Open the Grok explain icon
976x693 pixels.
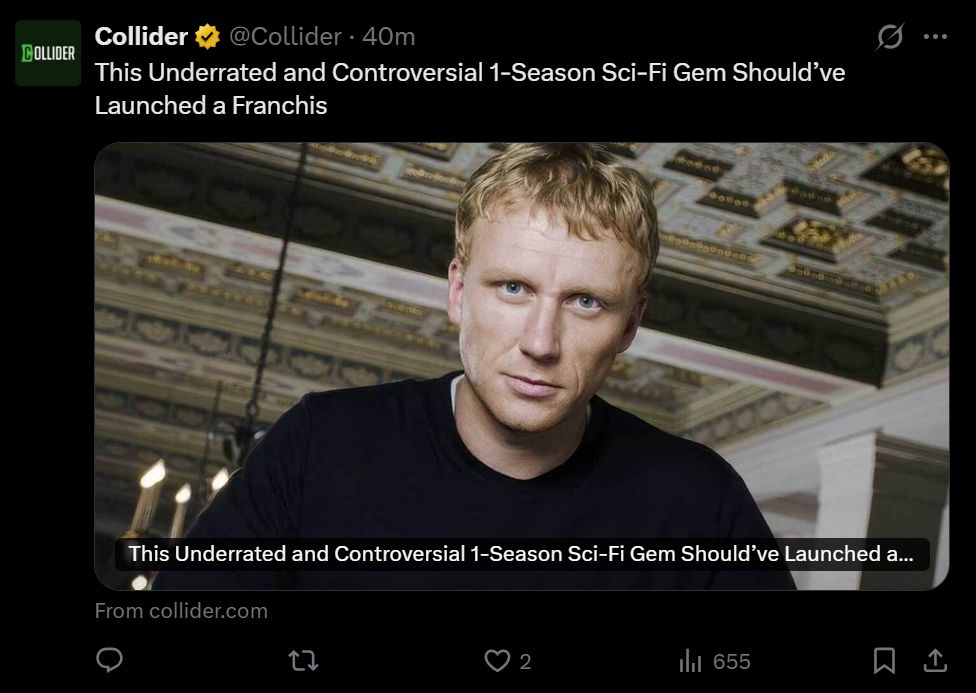pyautogui.click(x=889, y=37)
